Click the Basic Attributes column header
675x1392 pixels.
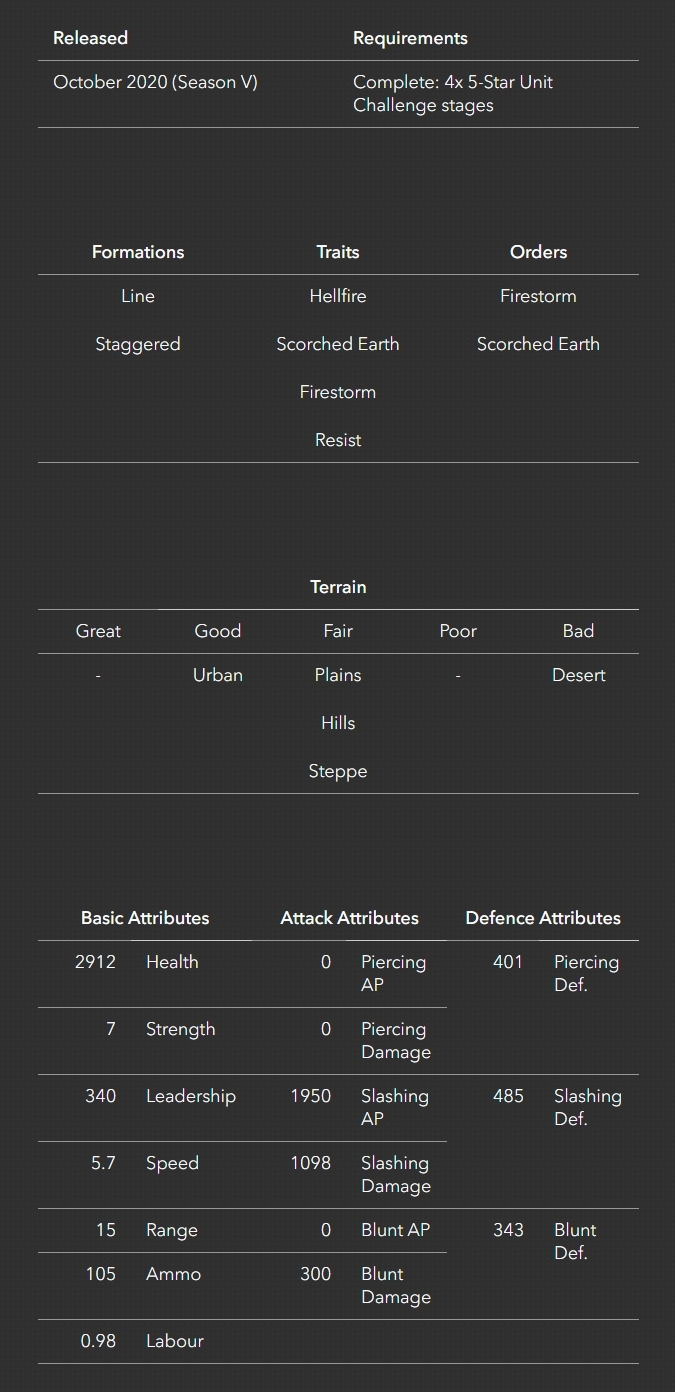pyautogui.click(x=145, y=918)
